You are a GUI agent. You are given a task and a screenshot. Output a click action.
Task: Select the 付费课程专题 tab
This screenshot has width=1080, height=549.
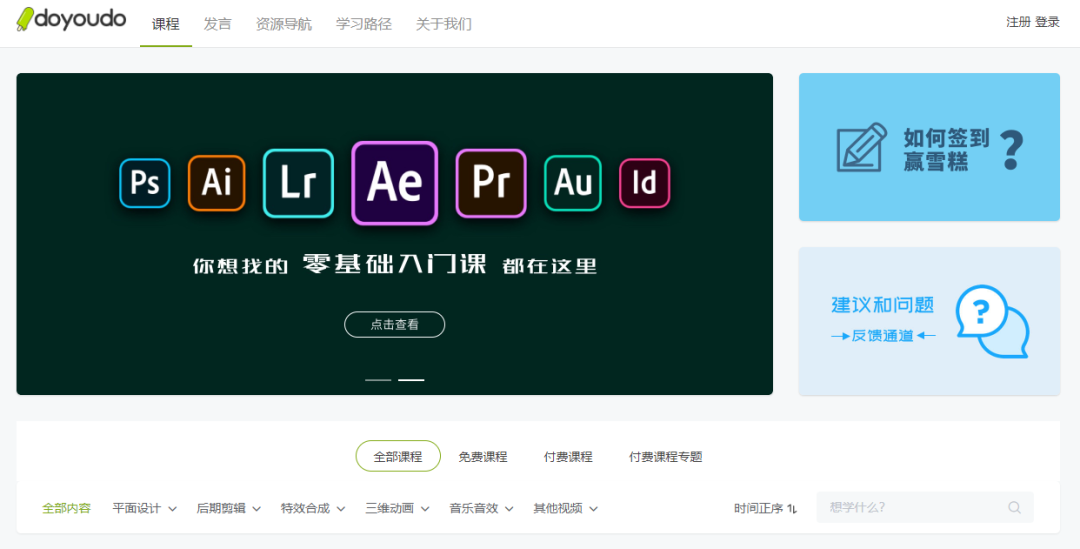coord(665,456)
